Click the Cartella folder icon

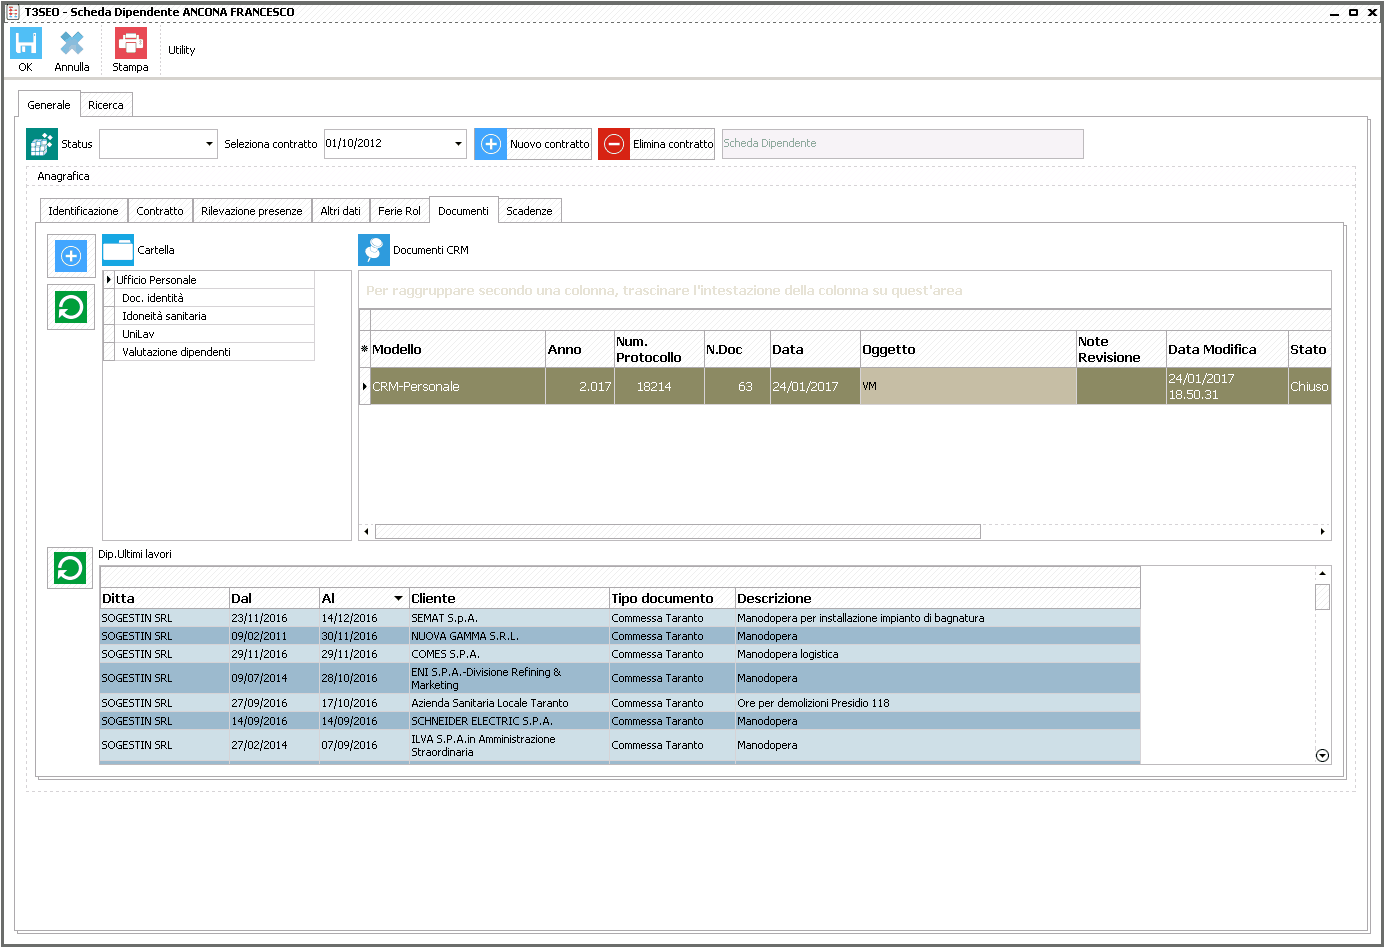(x=118, y=250)
